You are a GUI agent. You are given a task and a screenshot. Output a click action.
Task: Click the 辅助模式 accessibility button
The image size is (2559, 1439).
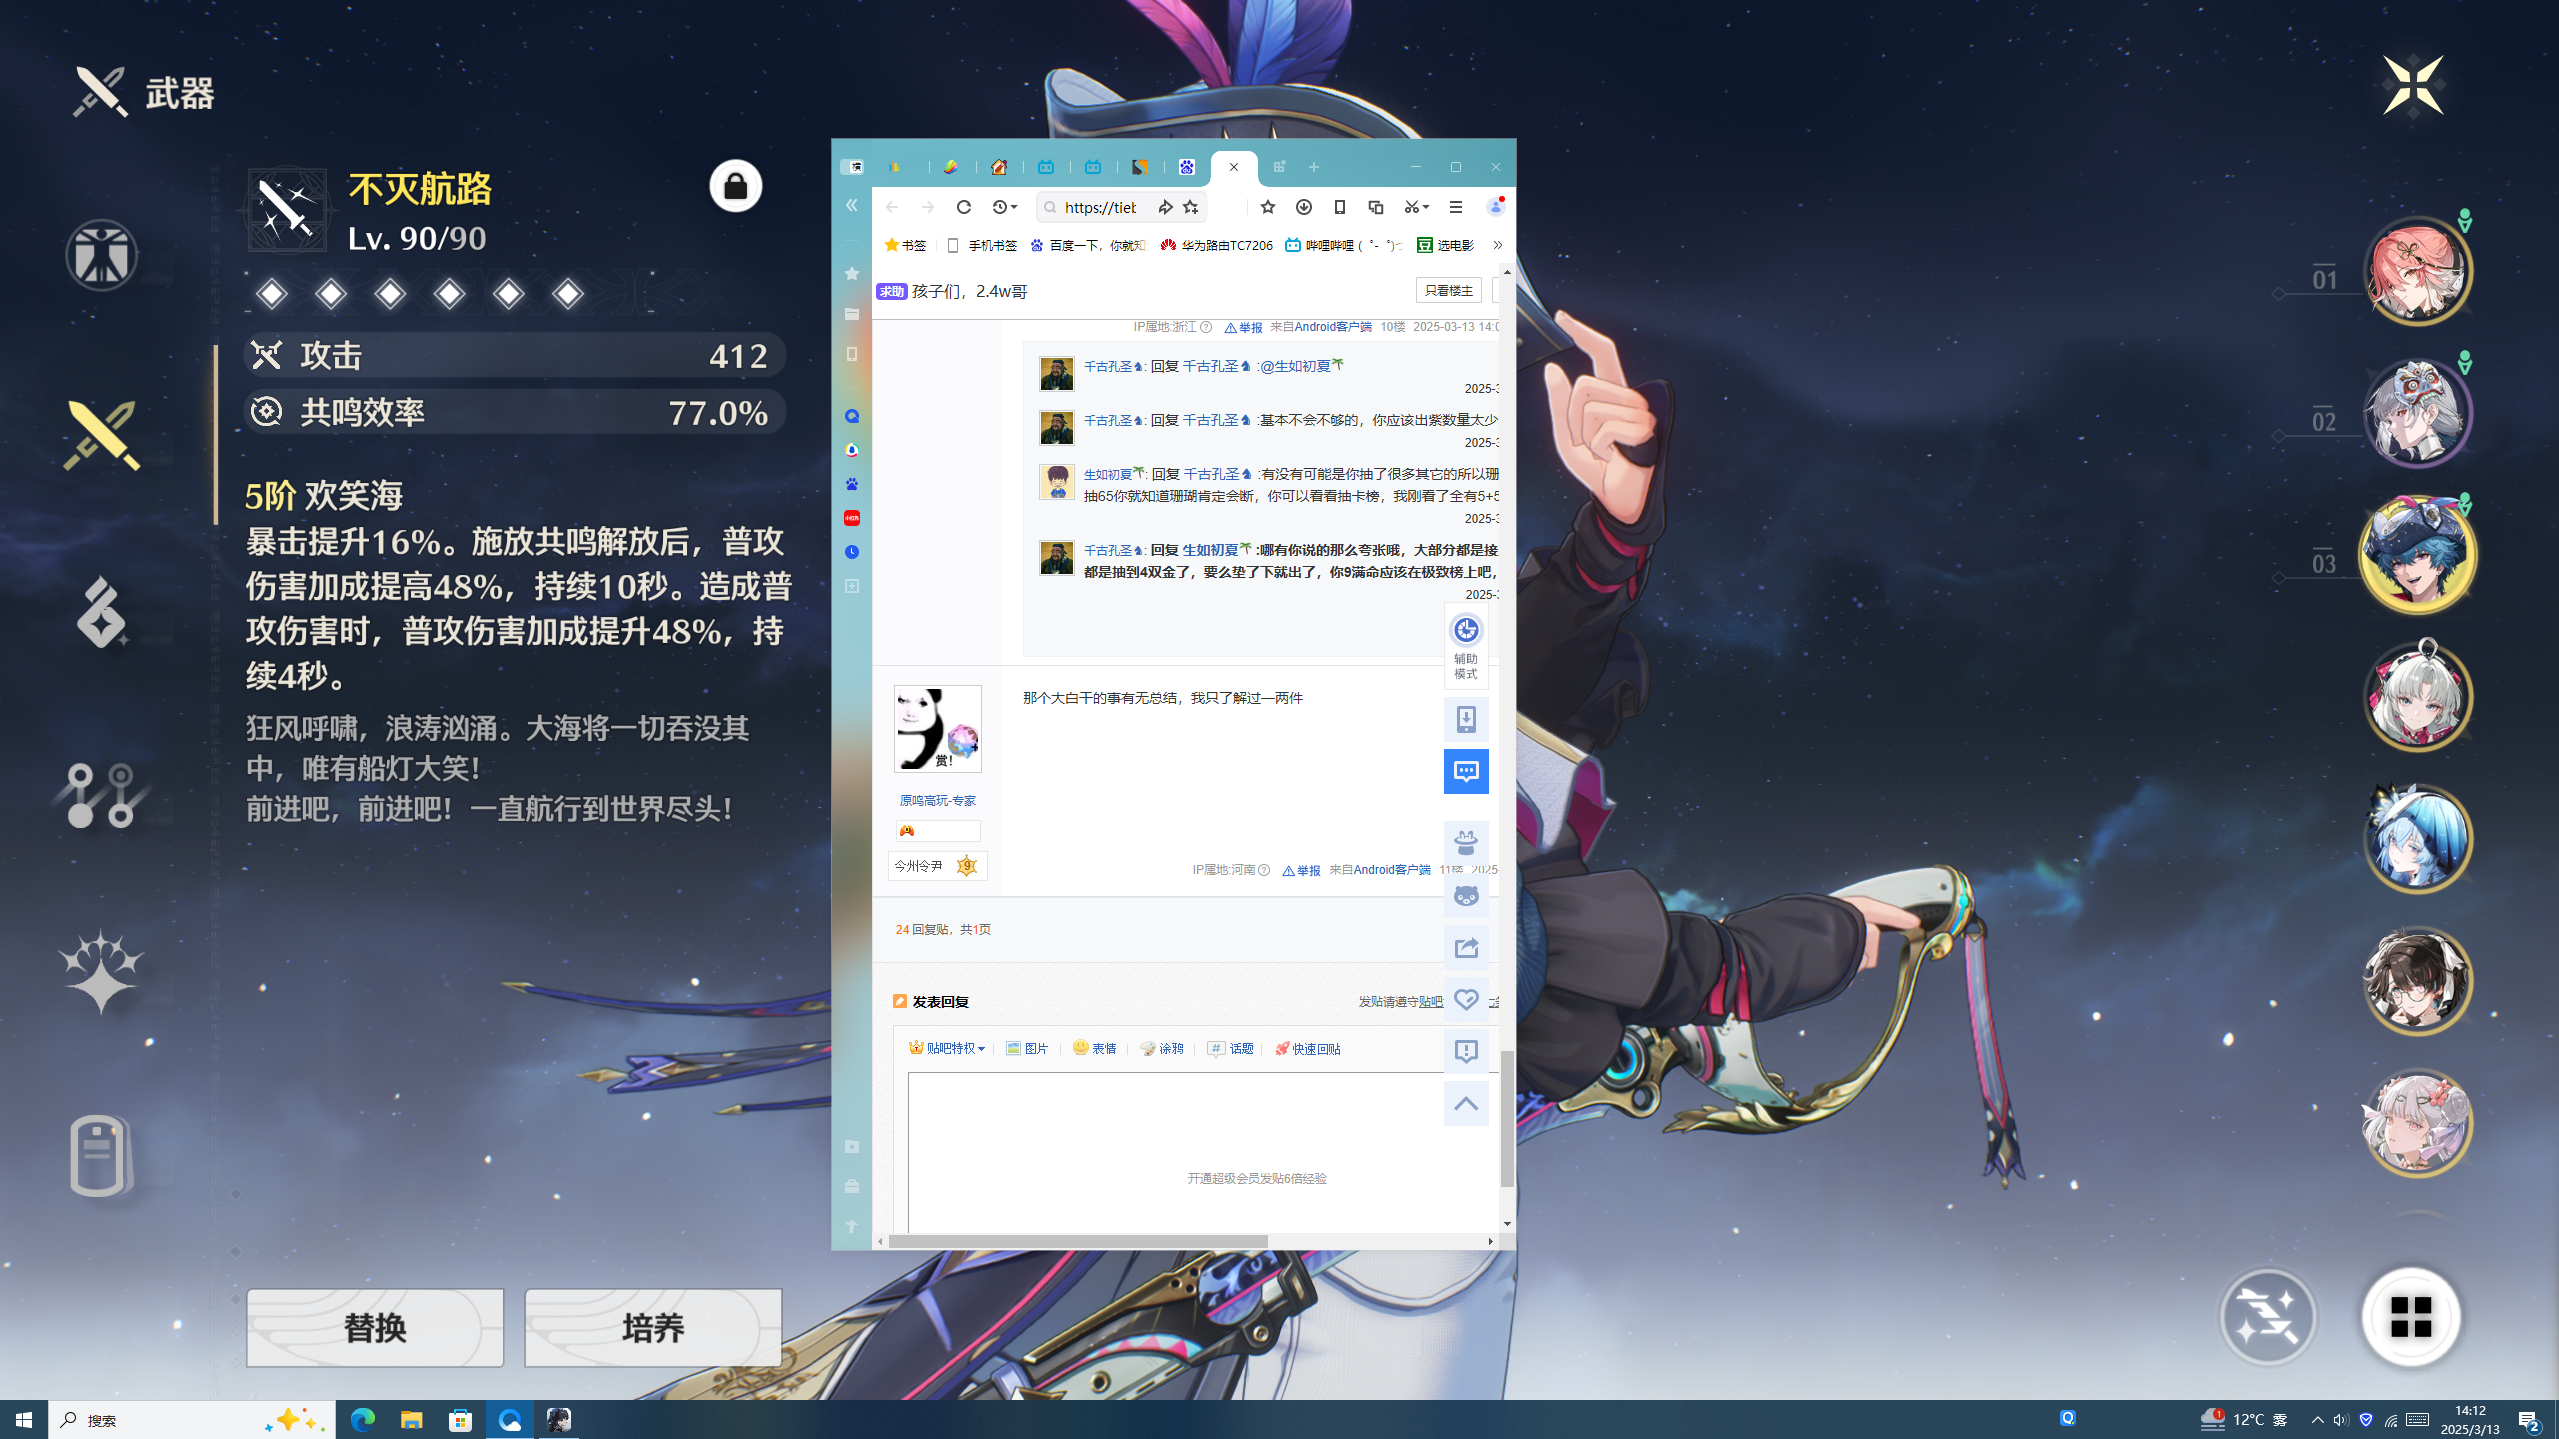[x=1466, y=646]
